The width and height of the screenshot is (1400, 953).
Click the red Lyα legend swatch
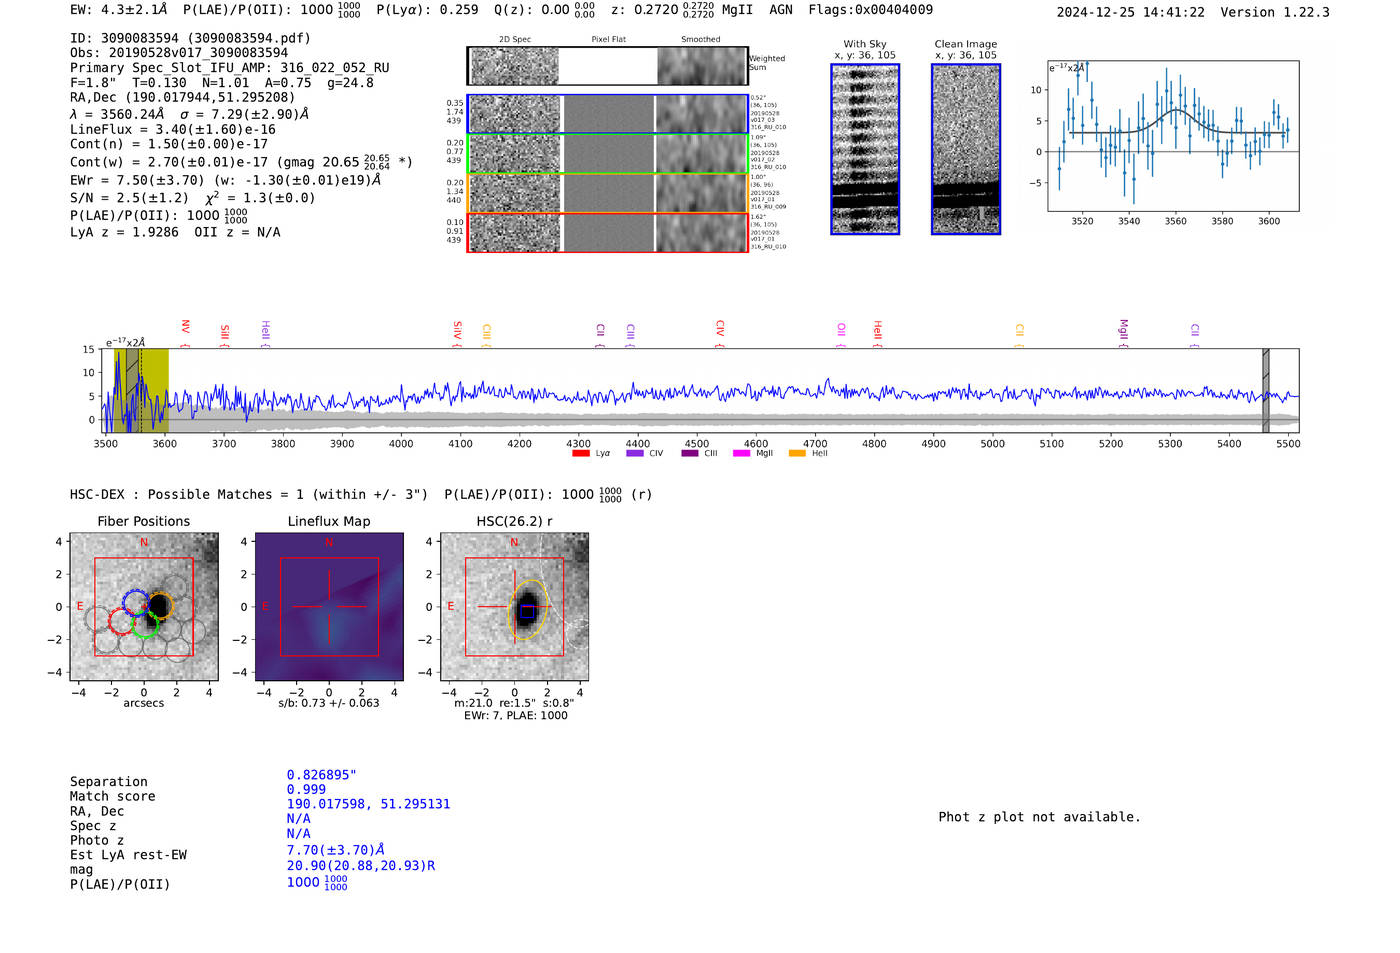581,454
